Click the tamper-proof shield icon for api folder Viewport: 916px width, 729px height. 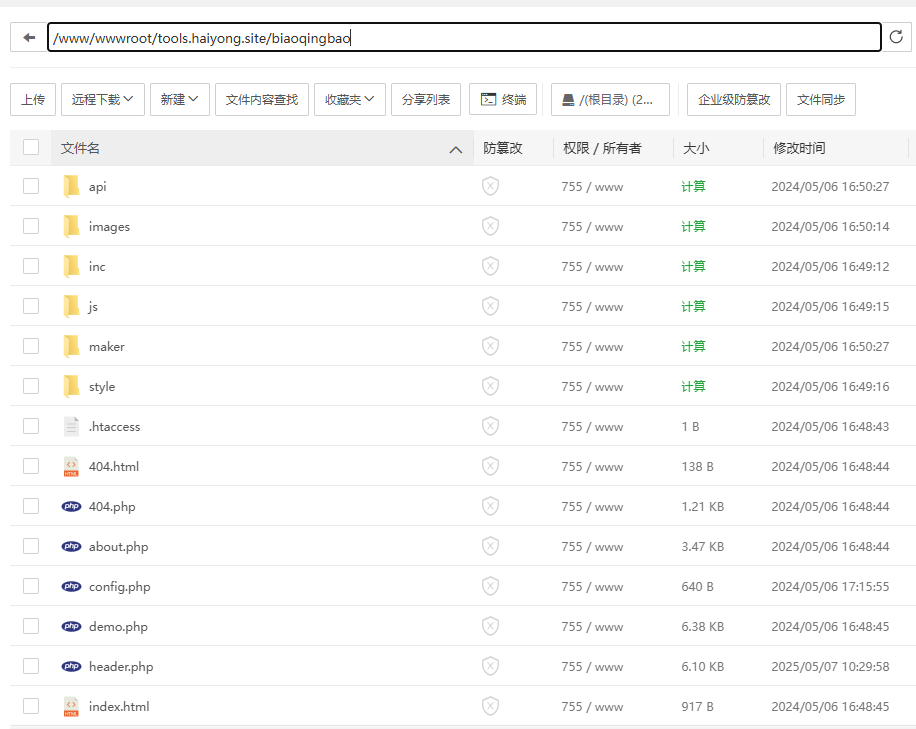[490, 186]
